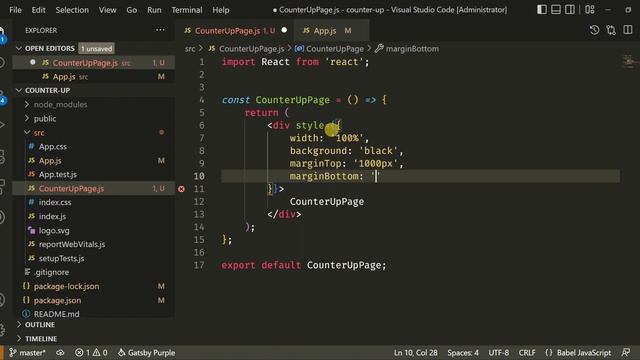The width and height of the screenshot is (640, 360).
Task: Click the minimap in editor
Action: tap(629, 62)
